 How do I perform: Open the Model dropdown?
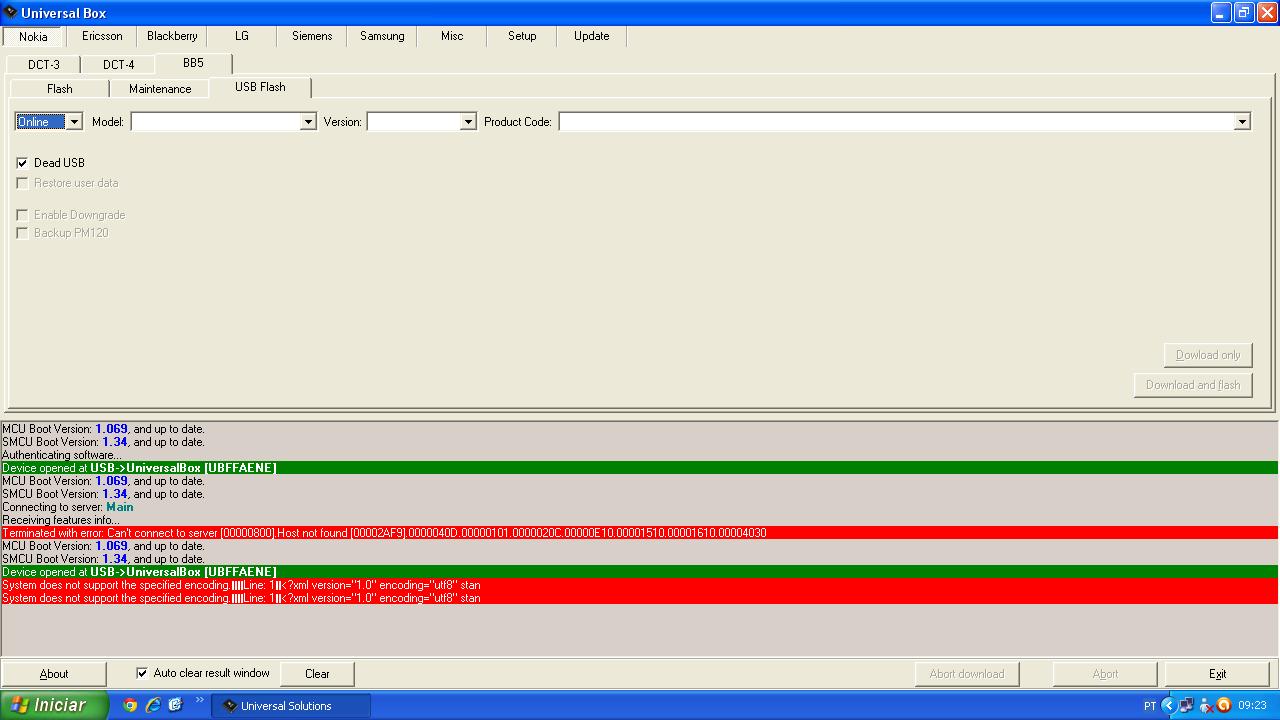pos(308,122)
